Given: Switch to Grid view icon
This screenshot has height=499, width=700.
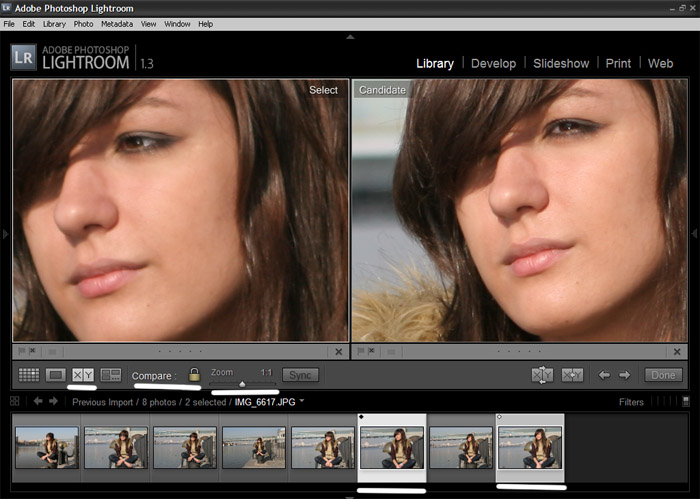Looking at the screenshot, I should tap(29, 375).
